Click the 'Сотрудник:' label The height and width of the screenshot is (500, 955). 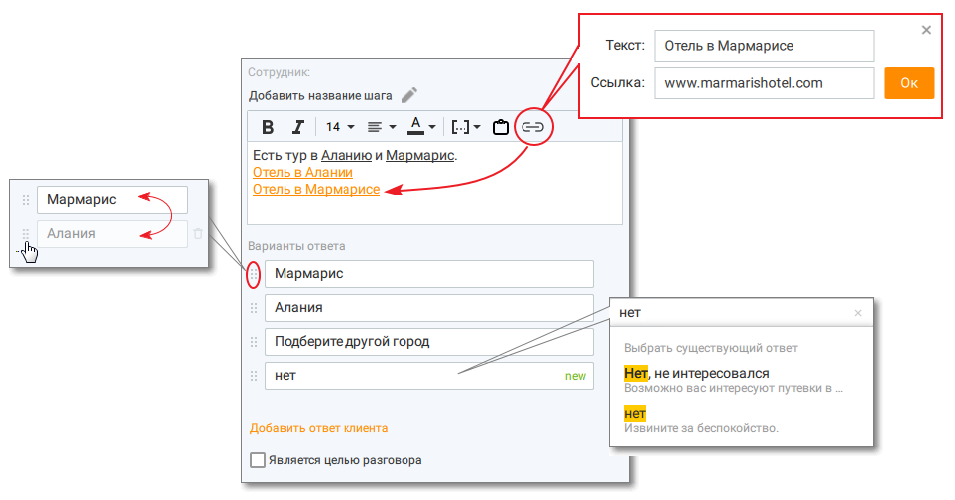pyautogui.click(x=279, y=72)
